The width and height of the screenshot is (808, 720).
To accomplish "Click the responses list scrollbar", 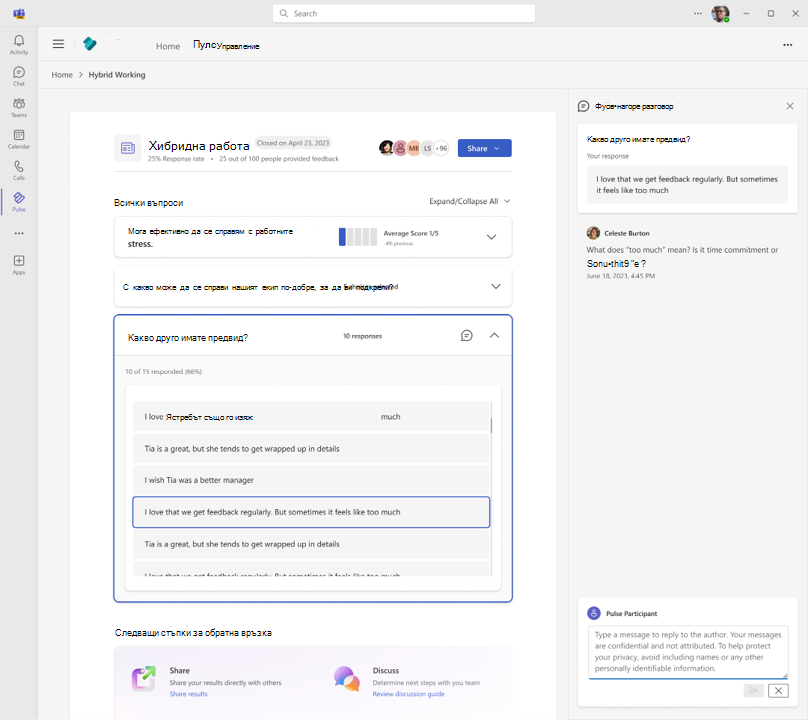I will tap(491, 426).
